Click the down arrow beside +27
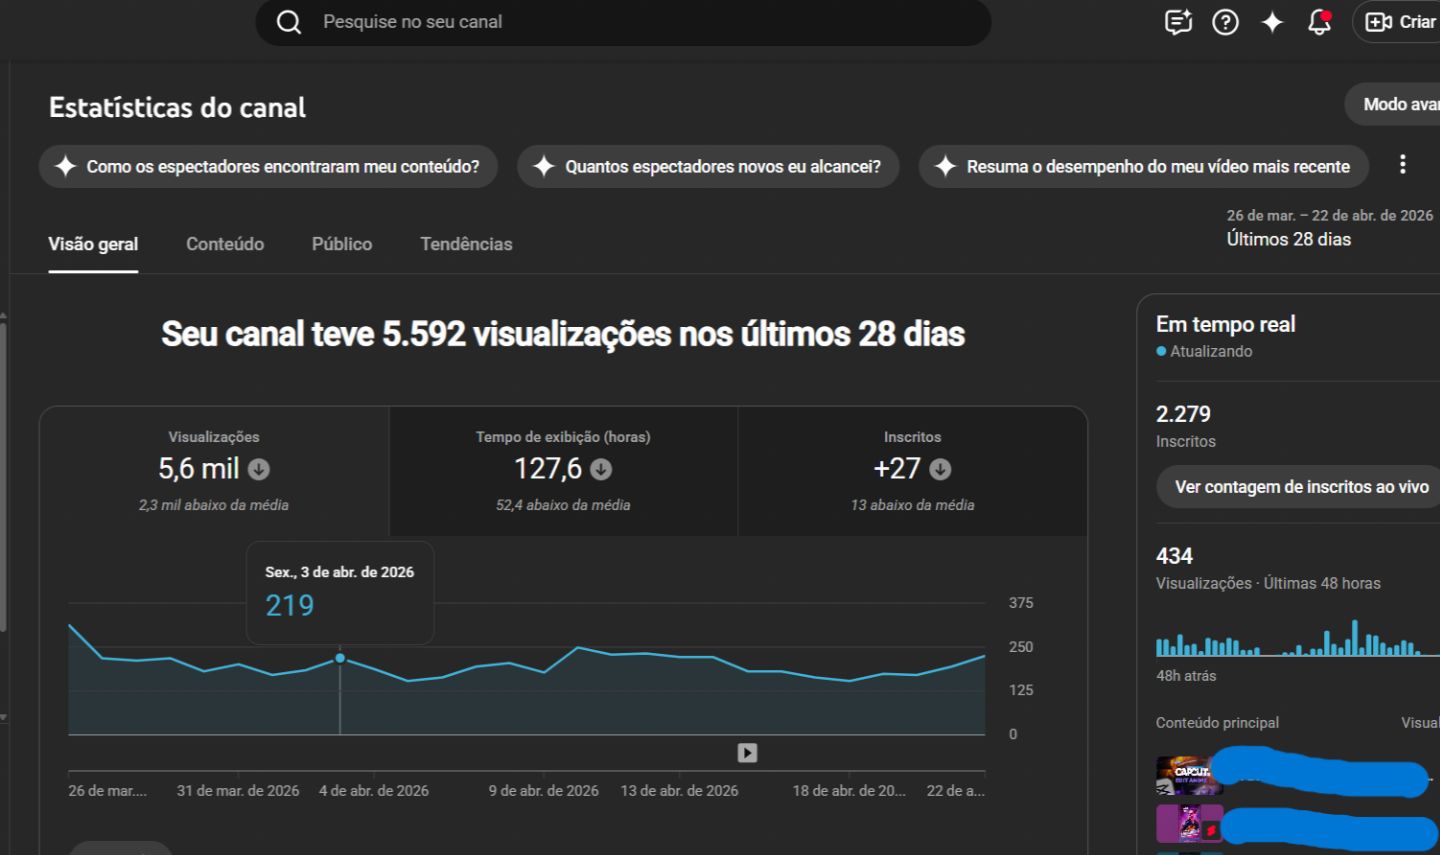This screenshot has width=1440, height=855. [940, 469]
